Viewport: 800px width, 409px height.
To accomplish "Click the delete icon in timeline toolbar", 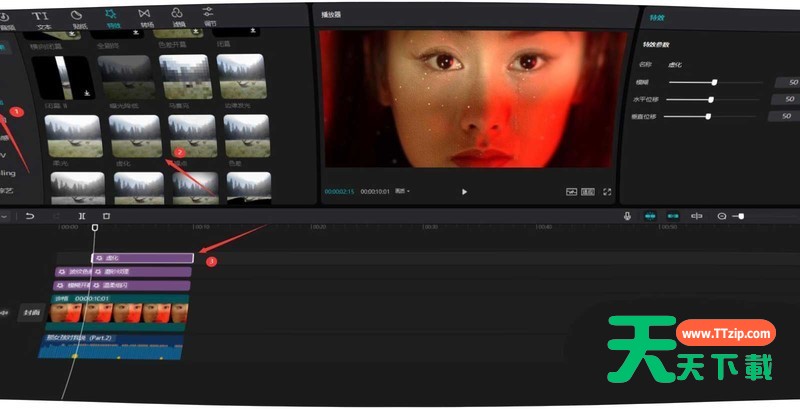I will [x=106, y=215].
